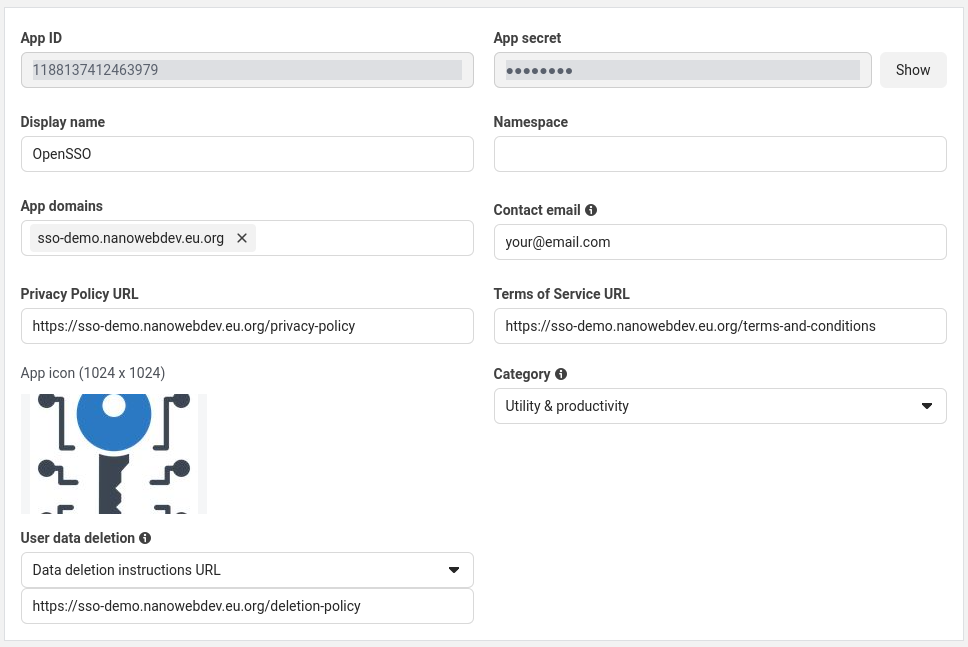This screenshot has width=968, height=647.
Task: Open the Category dropdown showing Utility & productivity
Action: point(719,406)
